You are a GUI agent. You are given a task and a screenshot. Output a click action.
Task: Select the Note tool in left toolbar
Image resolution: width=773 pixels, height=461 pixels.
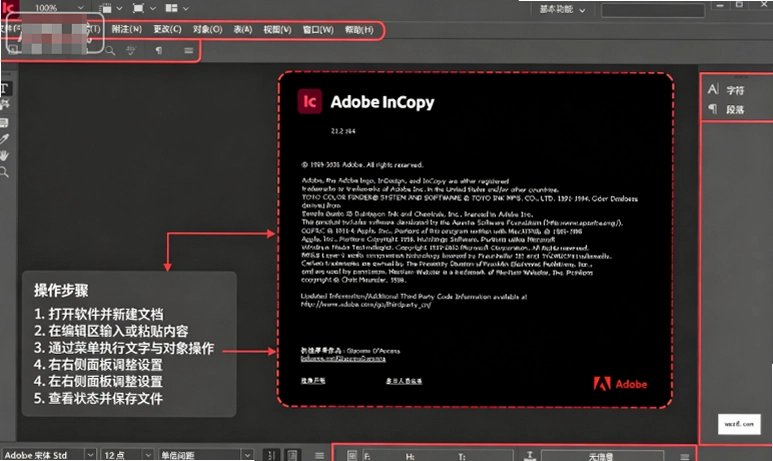click(4, 122)
